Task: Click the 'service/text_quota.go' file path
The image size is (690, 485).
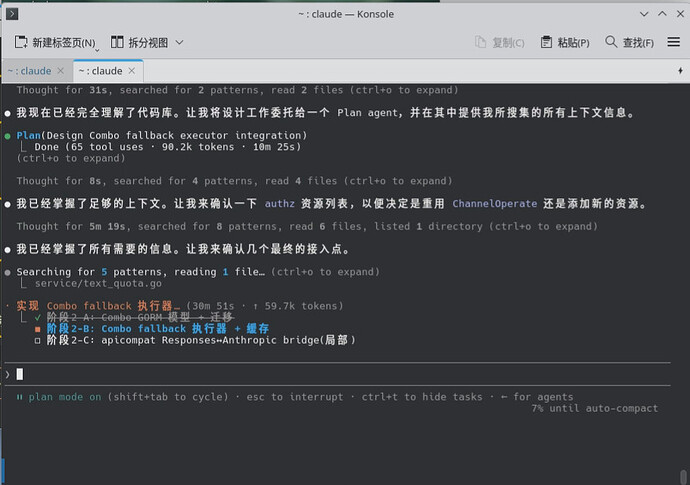Action: tap(98, 283)
